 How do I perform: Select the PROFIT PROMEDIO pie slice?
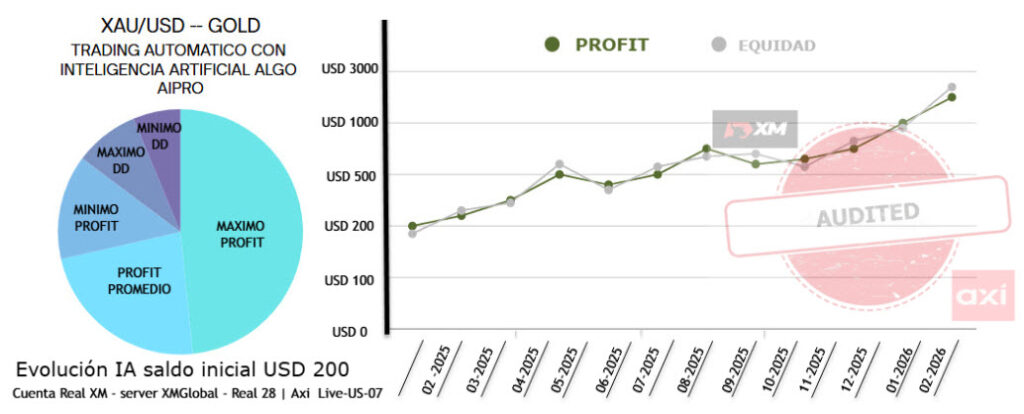click(x=138, y=281)
